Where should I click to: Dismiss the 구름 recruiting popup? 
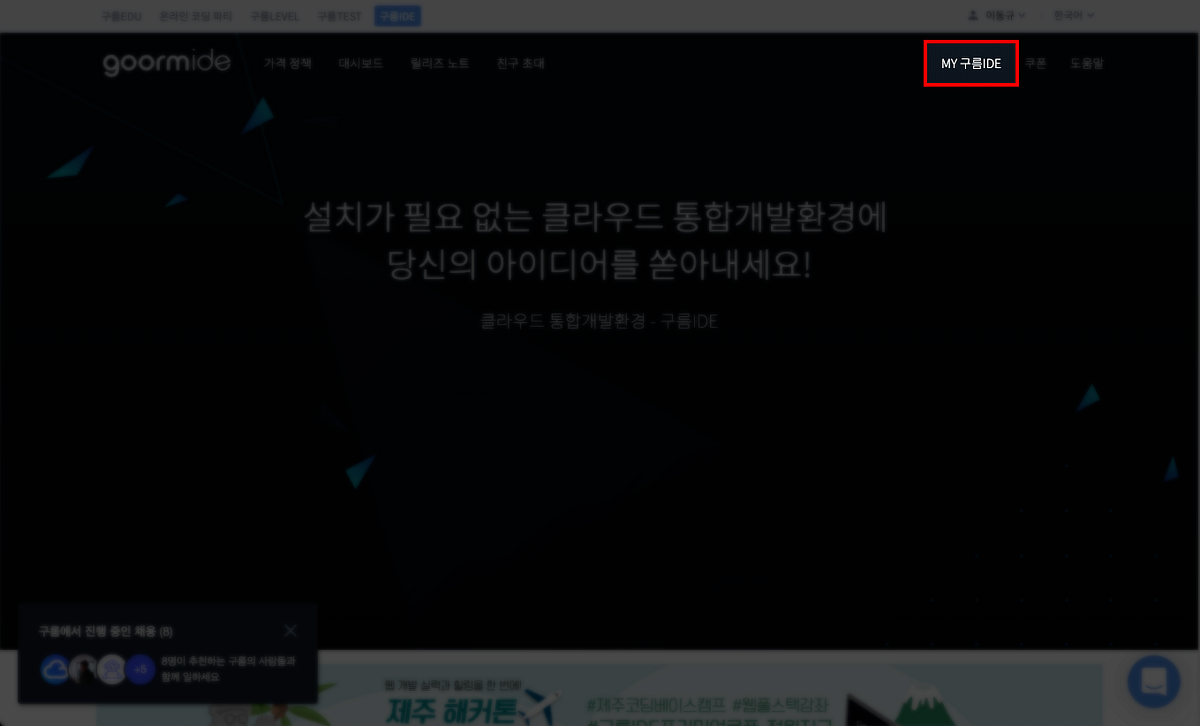tap(290, 630)
